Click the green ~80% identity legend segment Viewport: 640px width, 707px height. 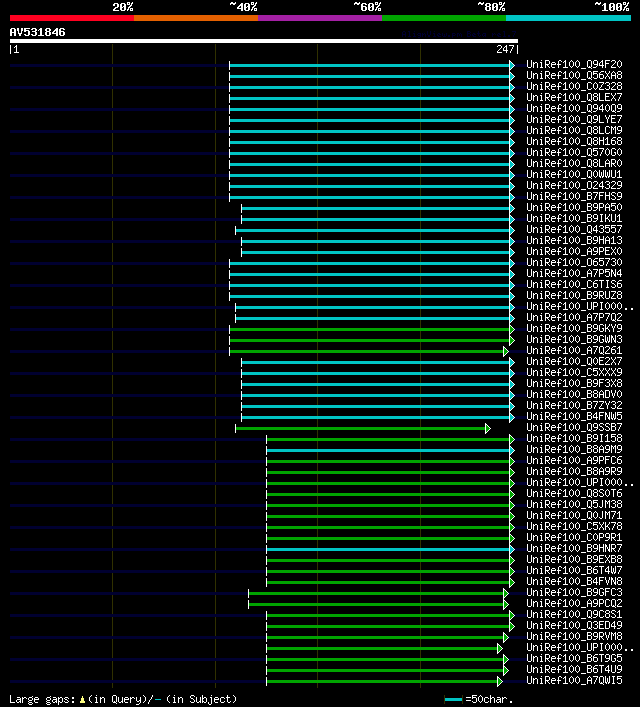coord(444,18)
